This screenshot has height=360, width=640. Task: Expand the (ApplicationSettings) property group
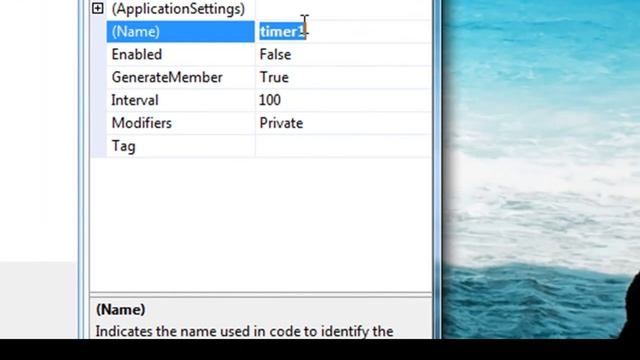coord(97,8)
